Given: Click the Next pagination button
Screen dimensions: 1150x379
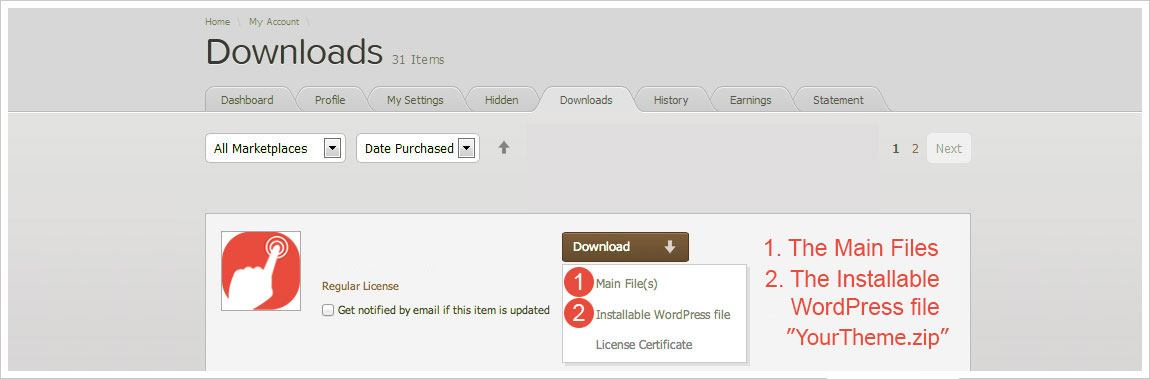Looking at the screenshot, I should tap(948, 148).
